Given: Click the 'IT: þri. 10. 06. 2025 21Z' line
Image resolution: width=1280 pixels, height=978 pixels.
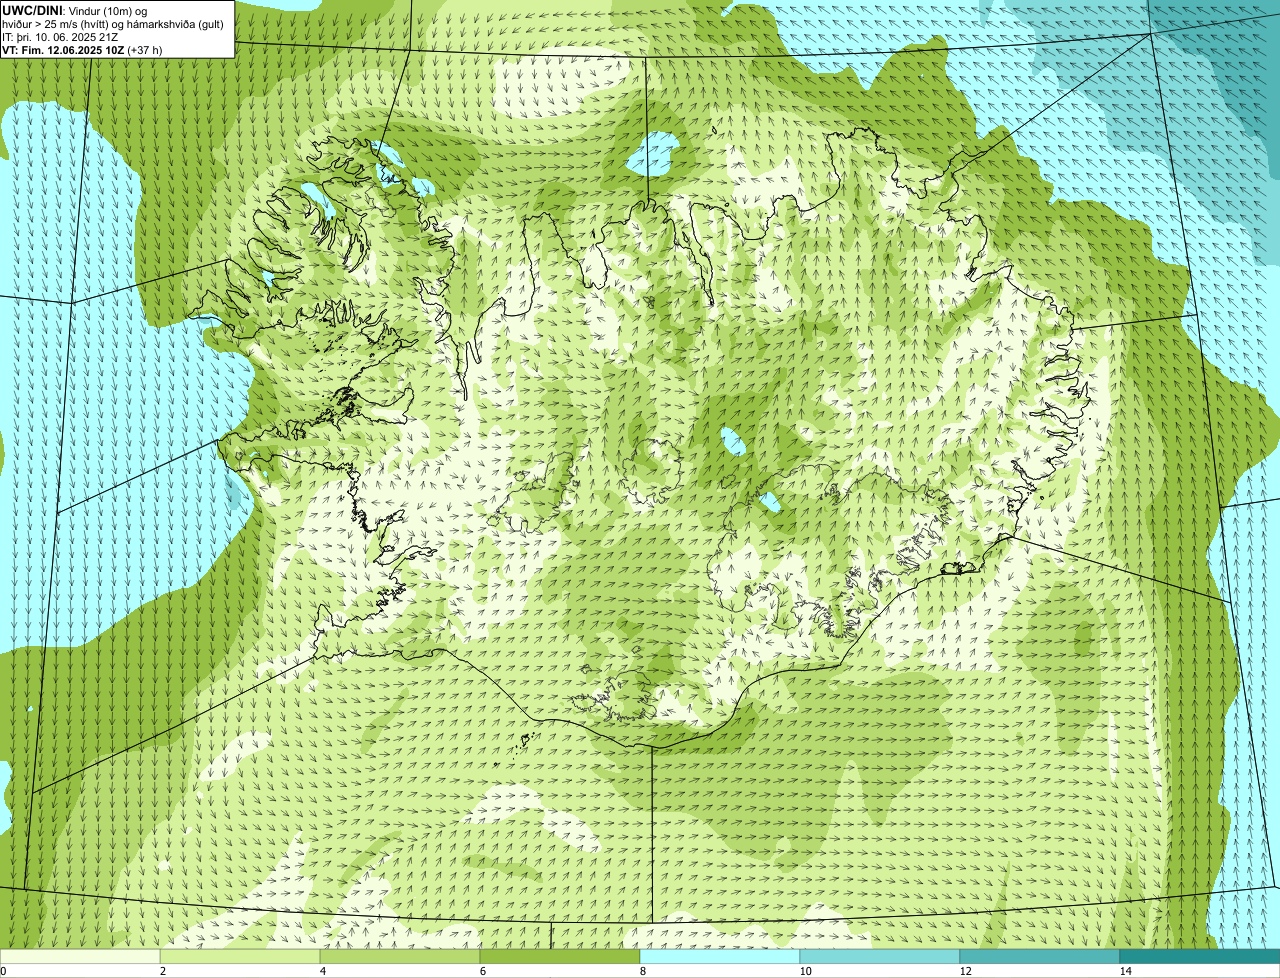Looking at the screenshot, I should 60,37.
